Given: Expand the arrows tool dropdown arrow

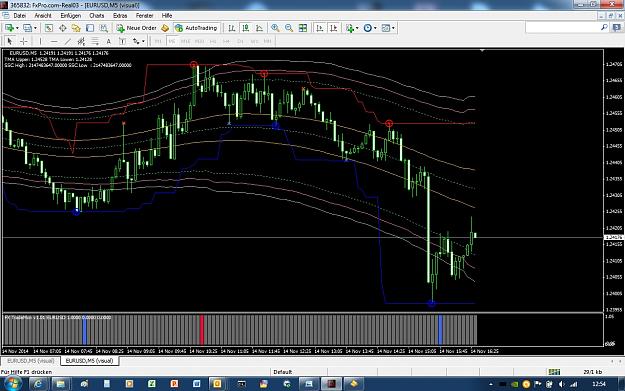Looking at the screenshot, I should point(143,41).
